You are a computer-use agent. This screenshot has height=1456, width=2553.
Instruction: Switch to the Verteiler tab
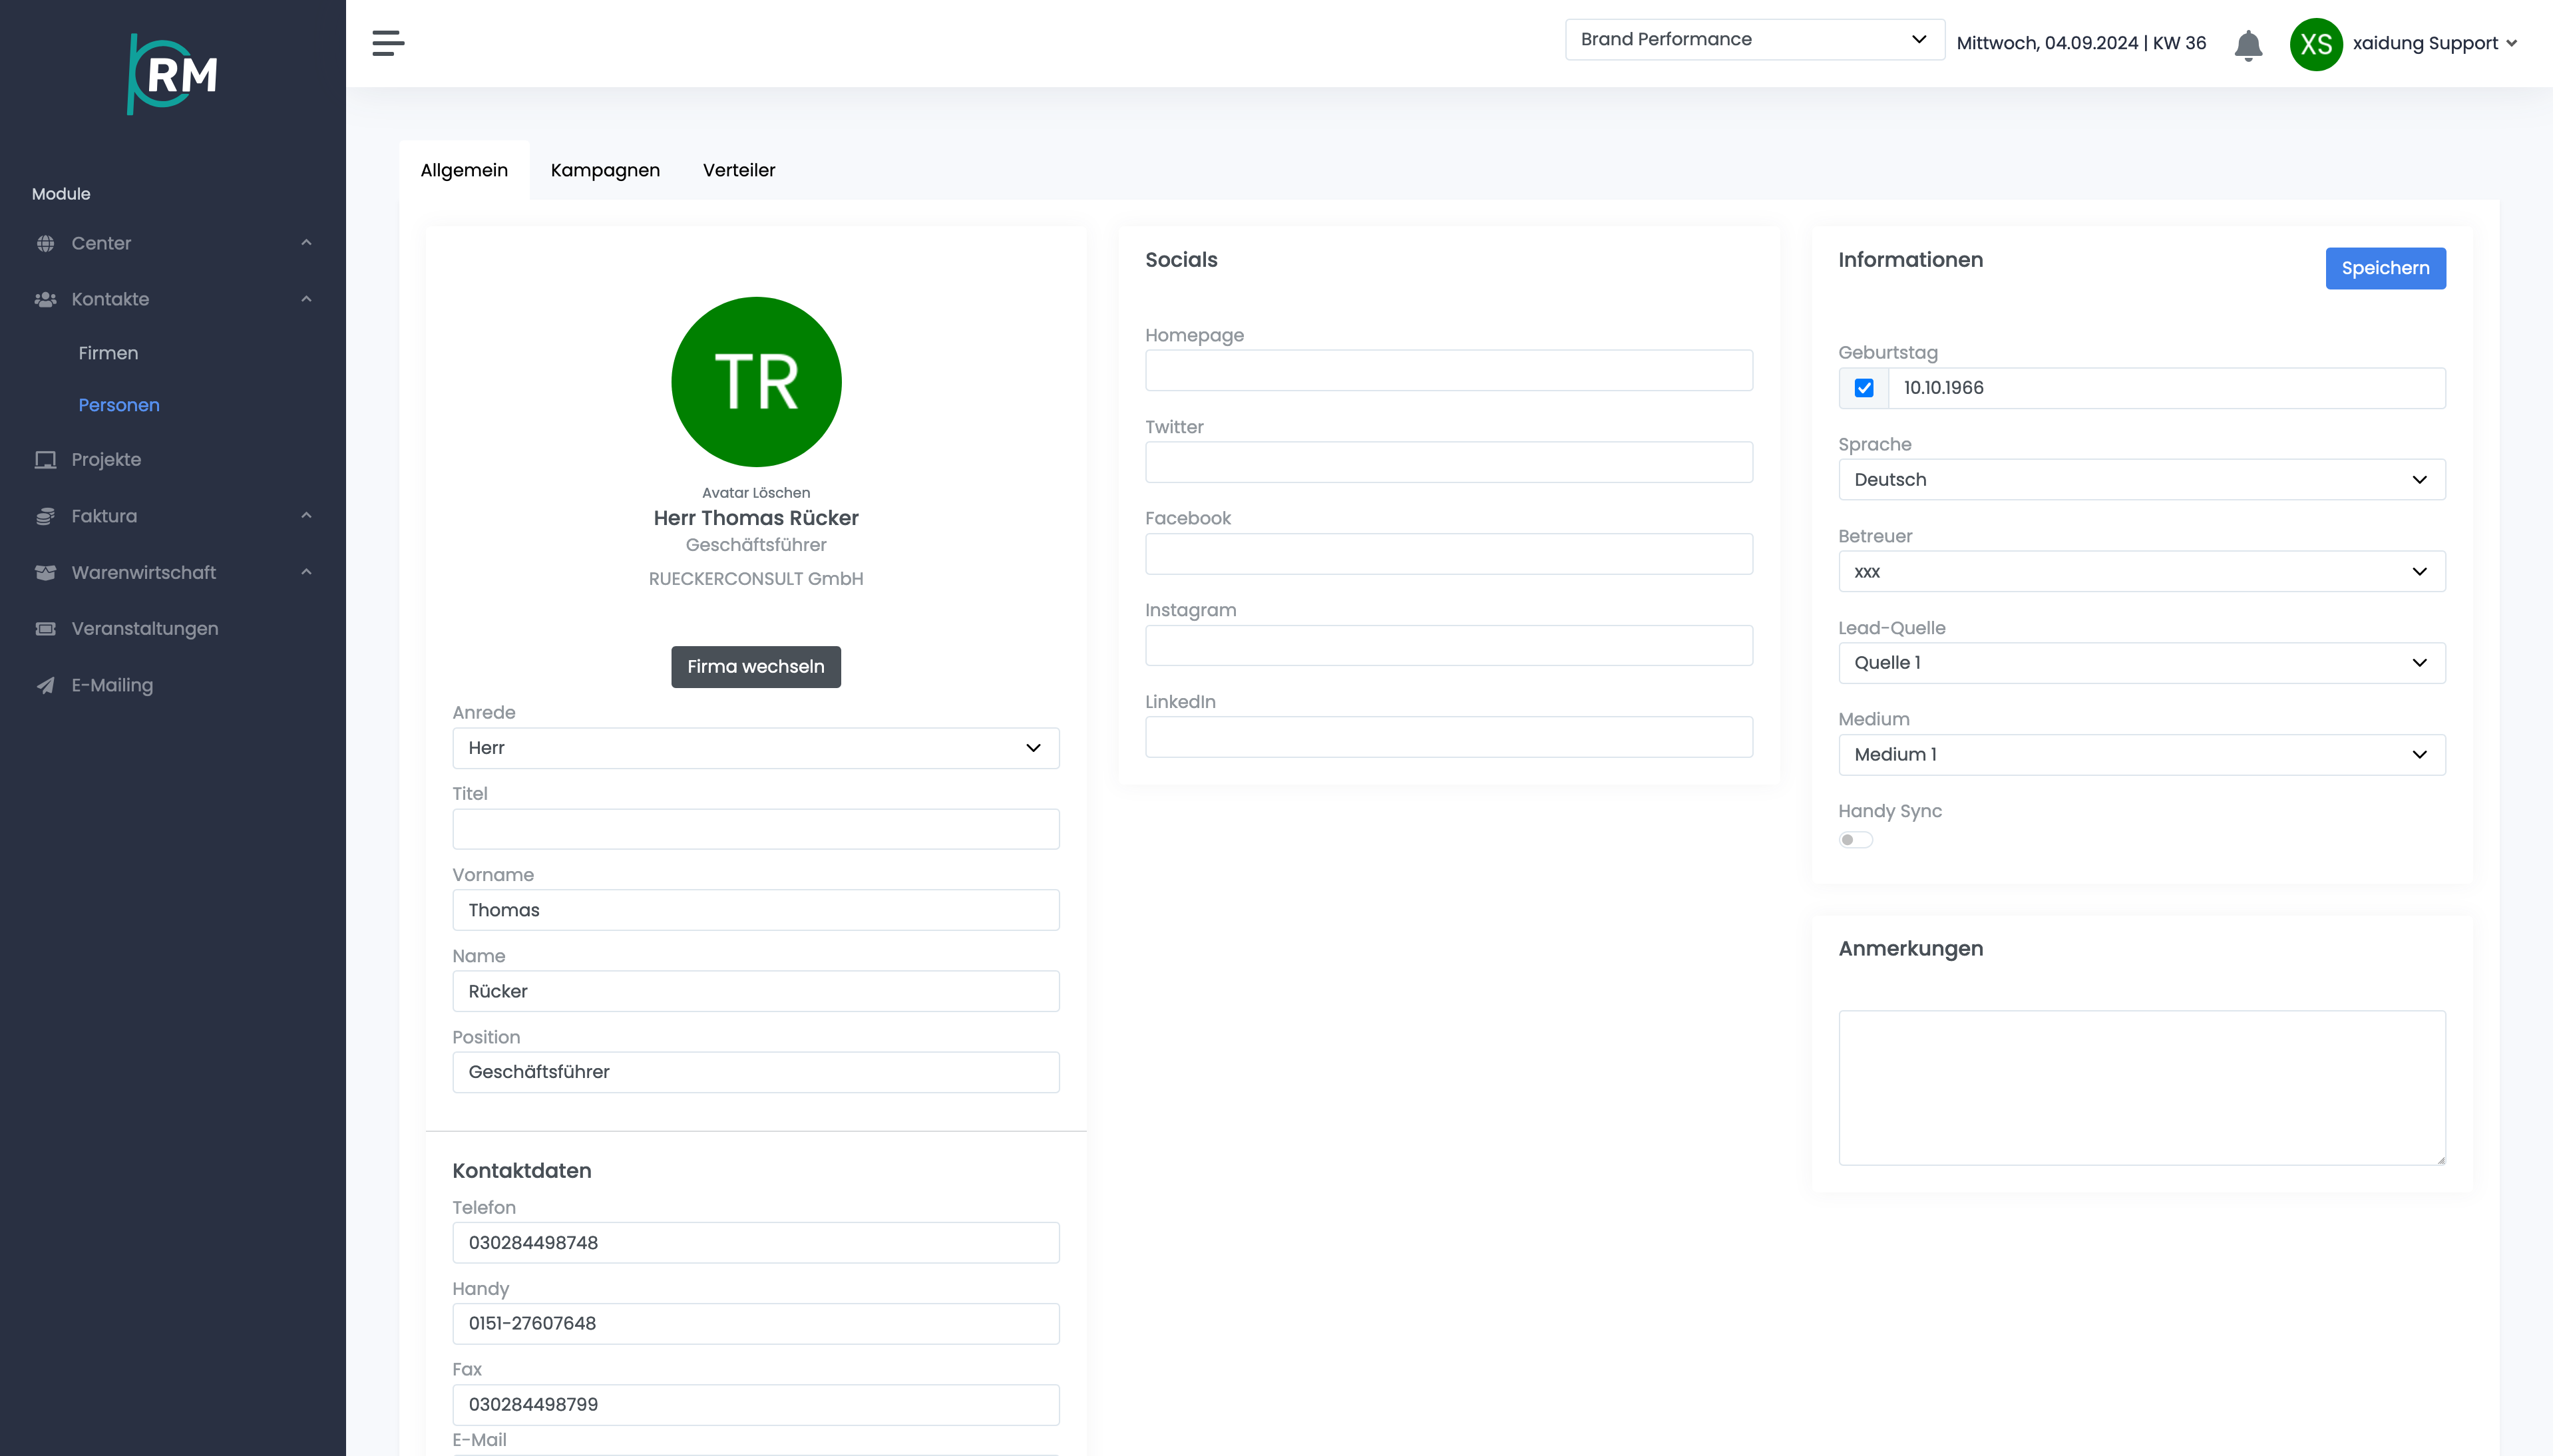click(739, 170)
